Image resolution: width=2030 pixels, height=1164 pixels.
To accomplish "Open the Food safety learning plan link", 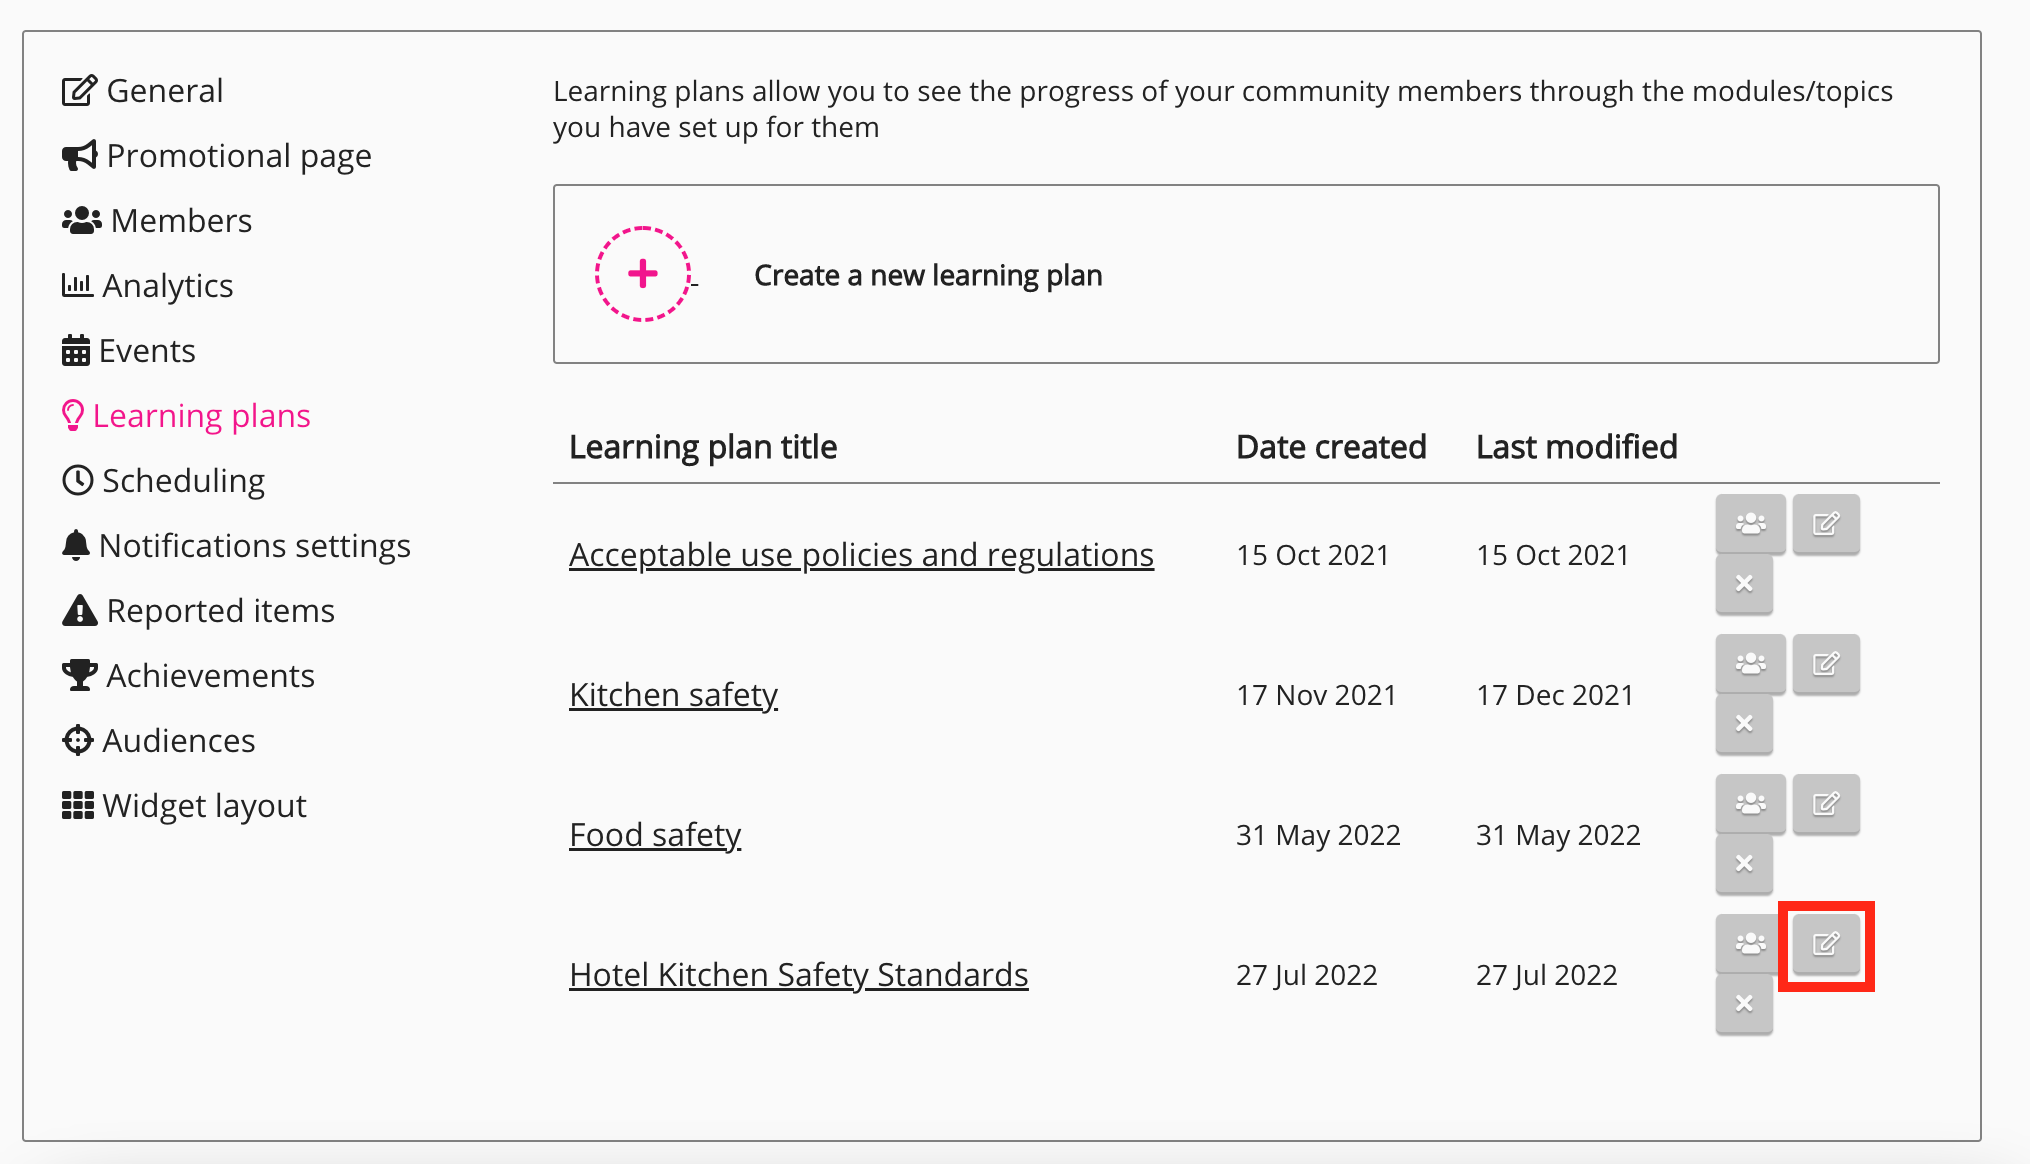I will [654, 834].
